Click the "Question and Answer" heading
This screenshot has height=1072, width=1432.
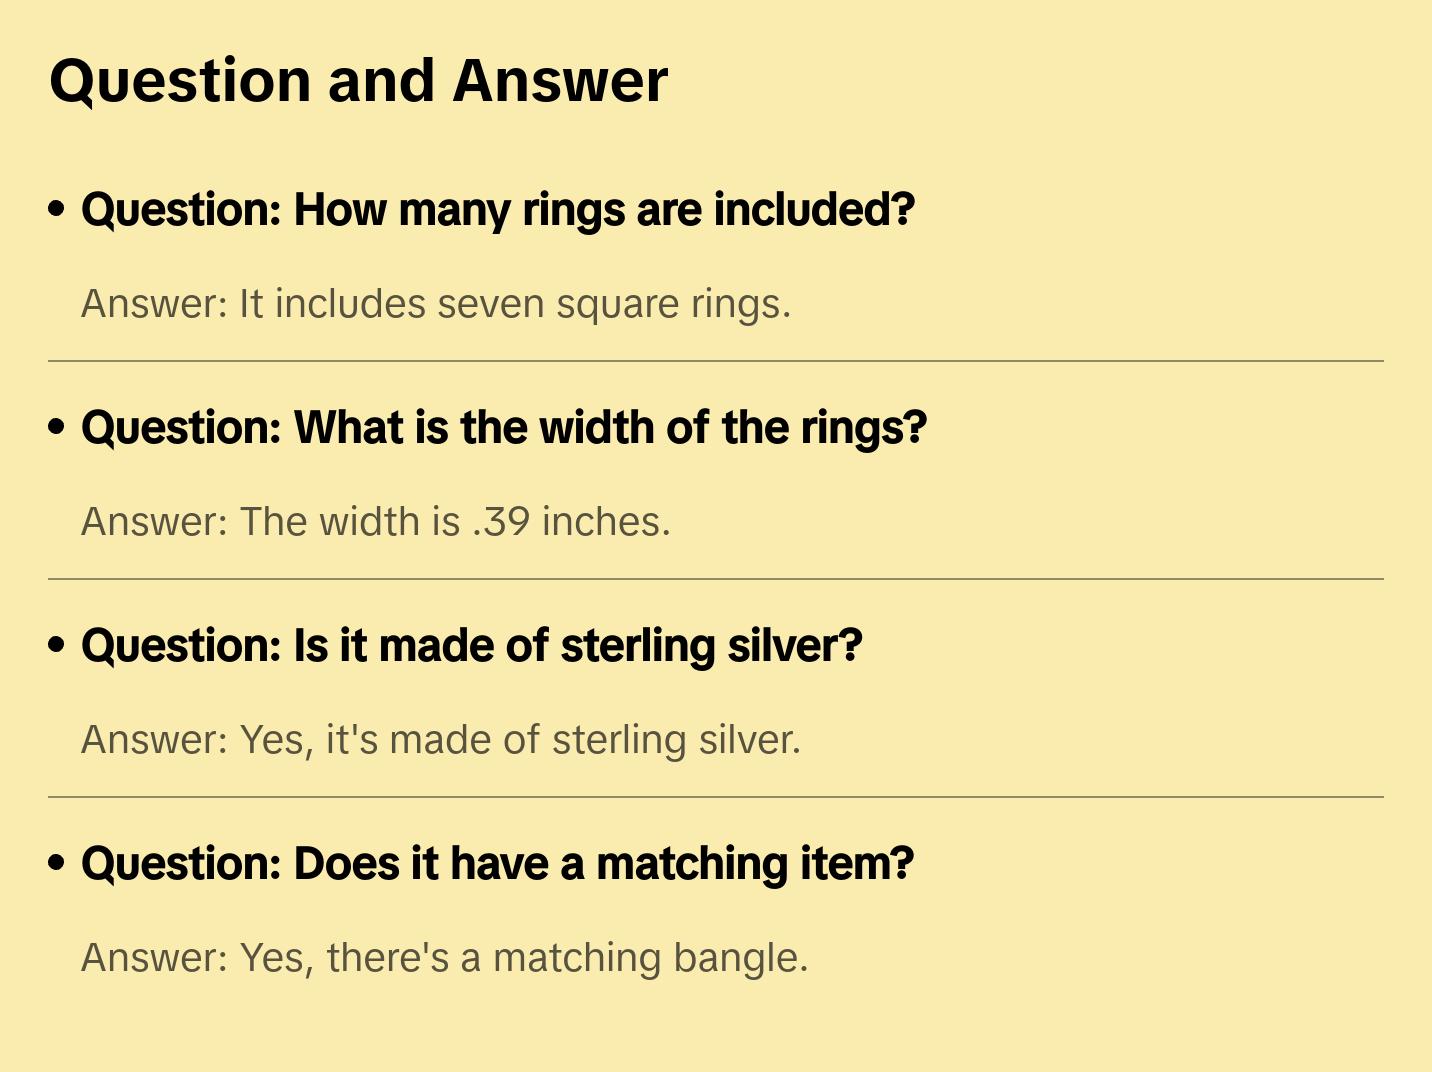point(358,80)
